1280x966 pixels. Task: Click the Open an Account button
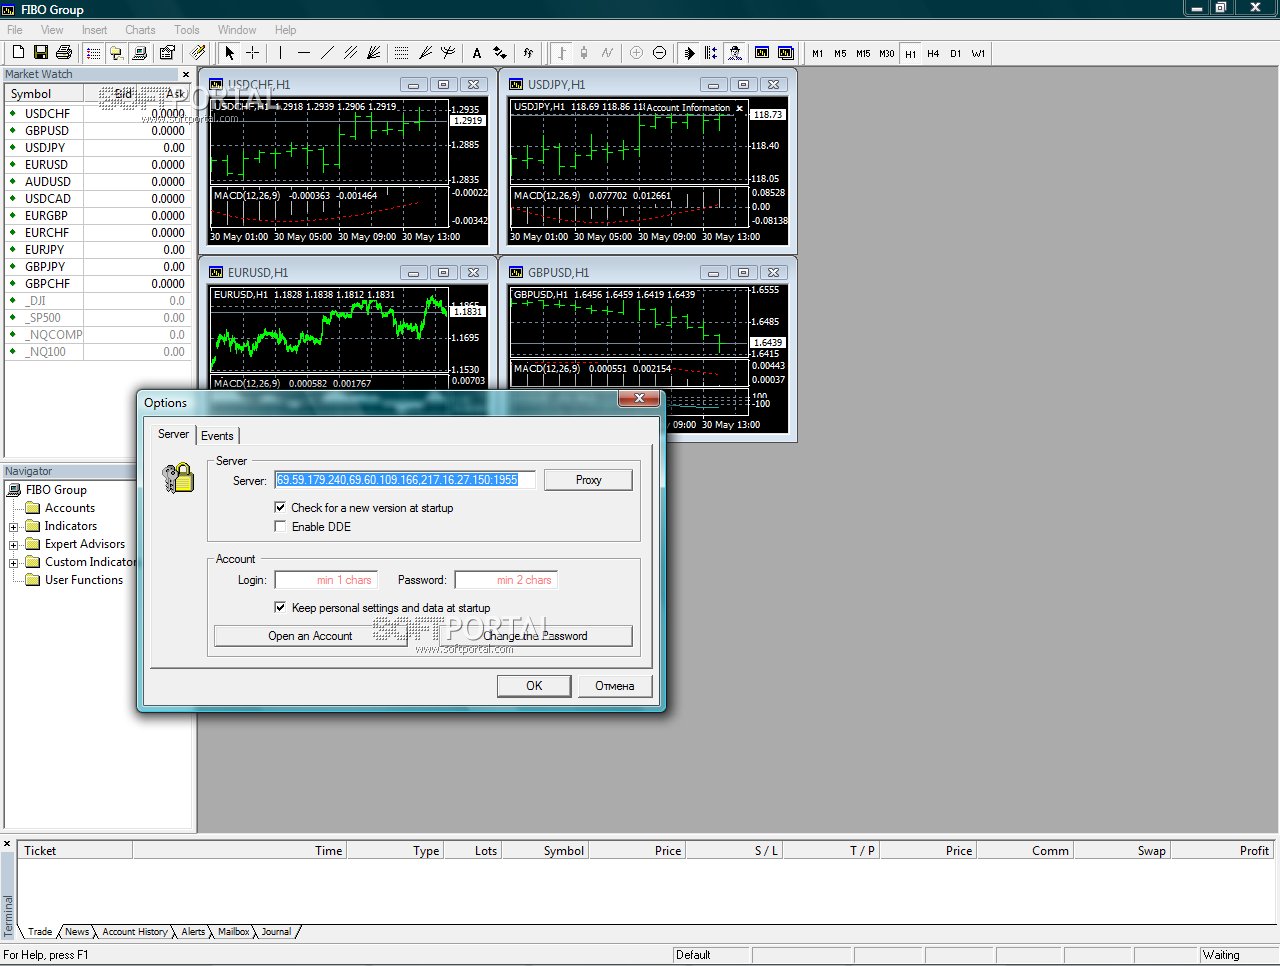click(310, 636)
